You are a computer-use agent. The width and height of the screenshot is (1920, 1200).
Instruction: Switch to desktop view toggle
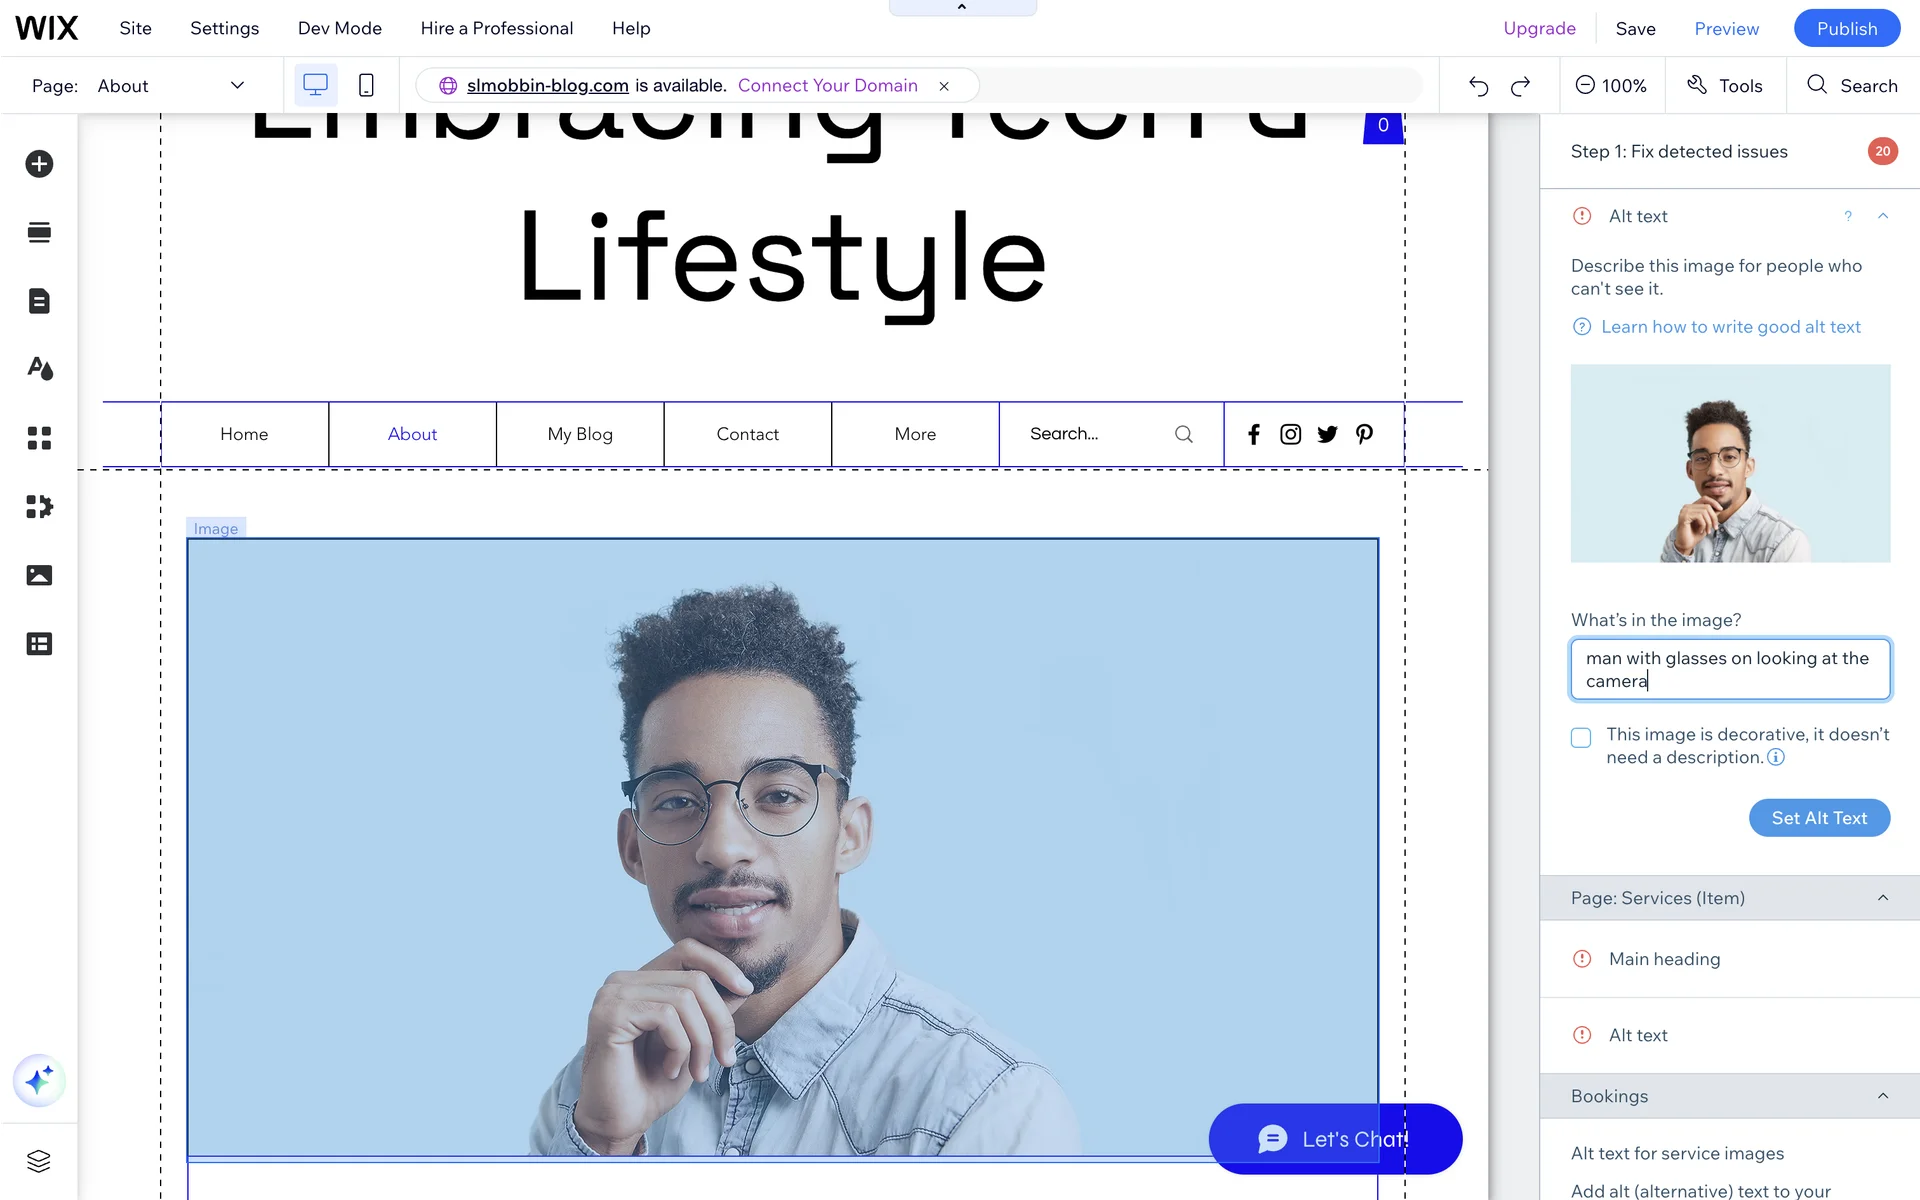tap(315, 86)
